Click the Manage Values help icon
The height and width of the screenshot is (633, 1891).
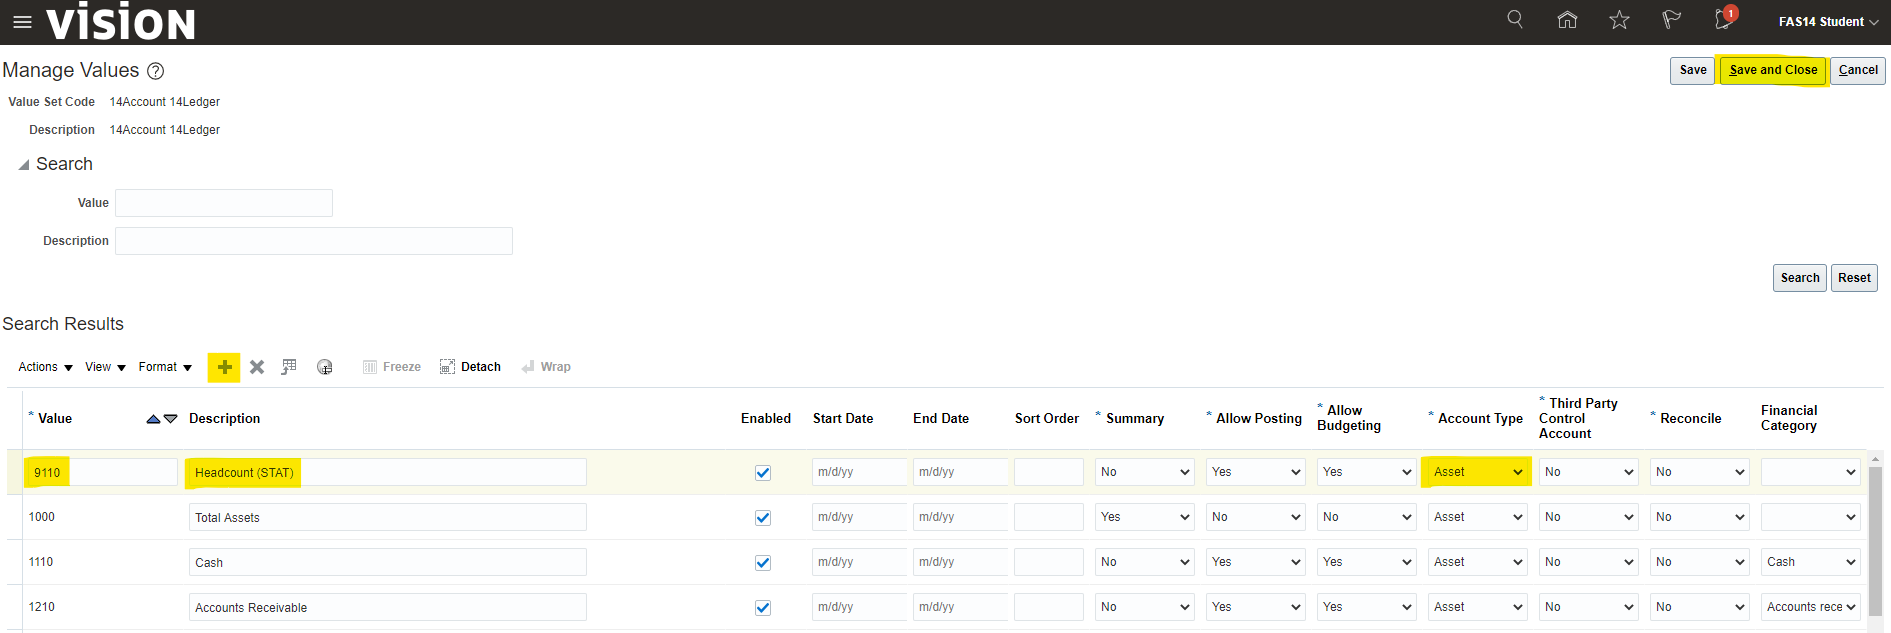(x=156, y=71)
